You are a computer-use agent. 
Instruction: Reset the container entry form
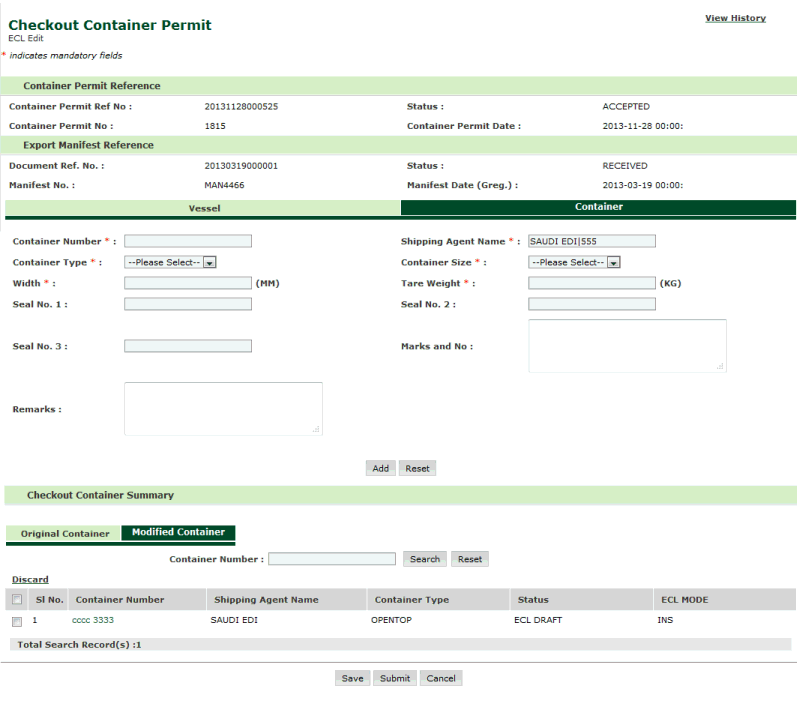click(x=417, y=468)
